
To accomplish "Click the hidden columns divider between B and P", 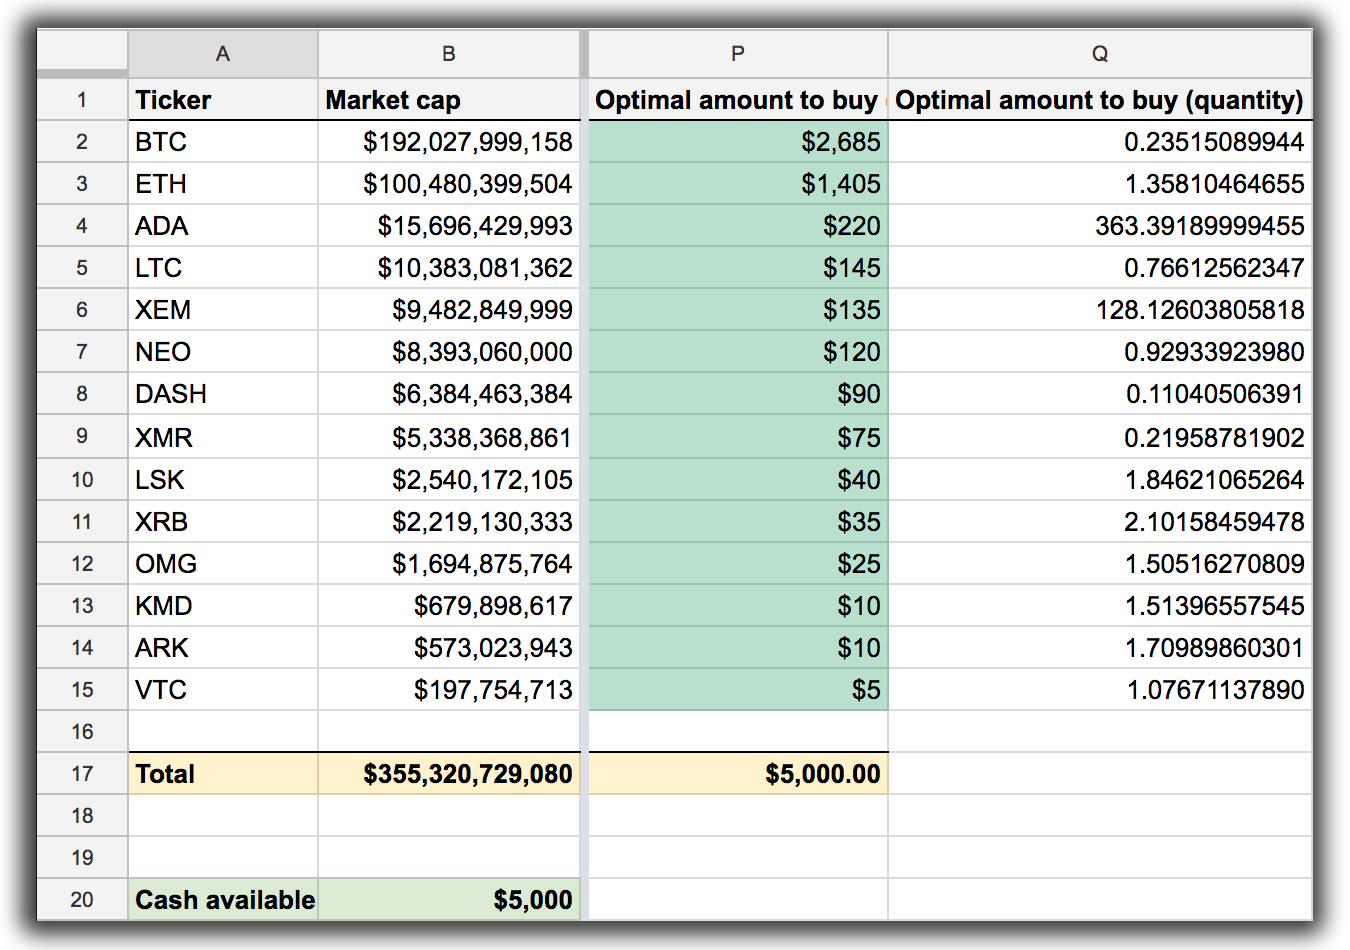I will point(584,54).
